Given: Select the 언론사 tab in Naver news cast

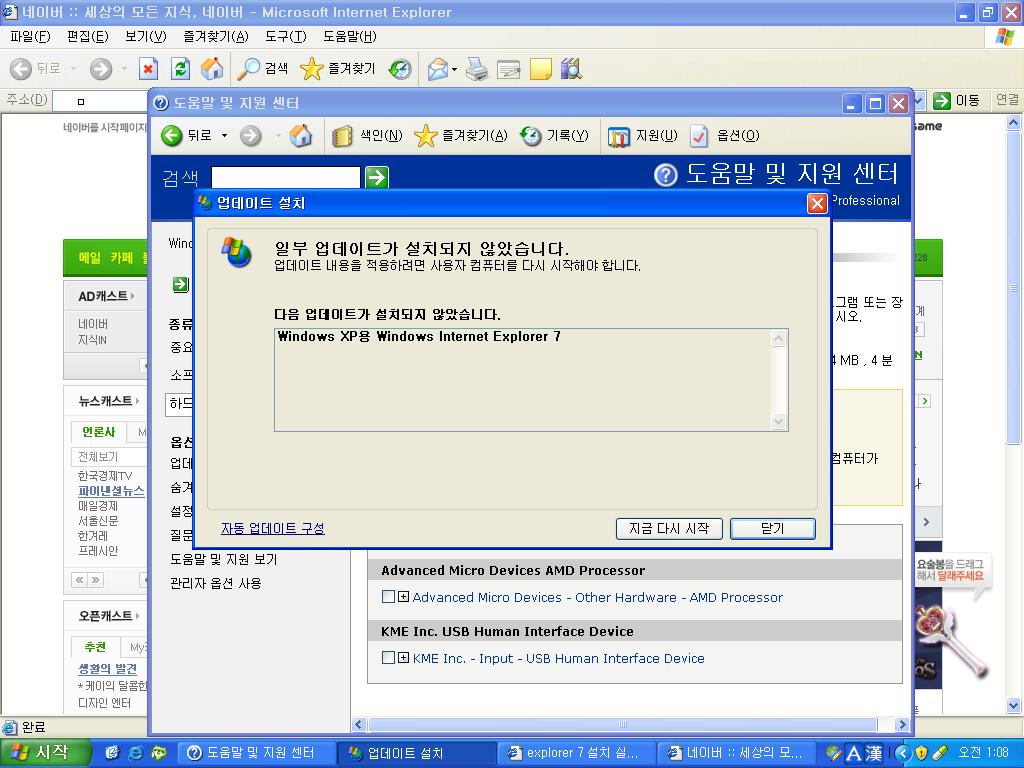Looking at the screenshot, I should pos(98,432).
